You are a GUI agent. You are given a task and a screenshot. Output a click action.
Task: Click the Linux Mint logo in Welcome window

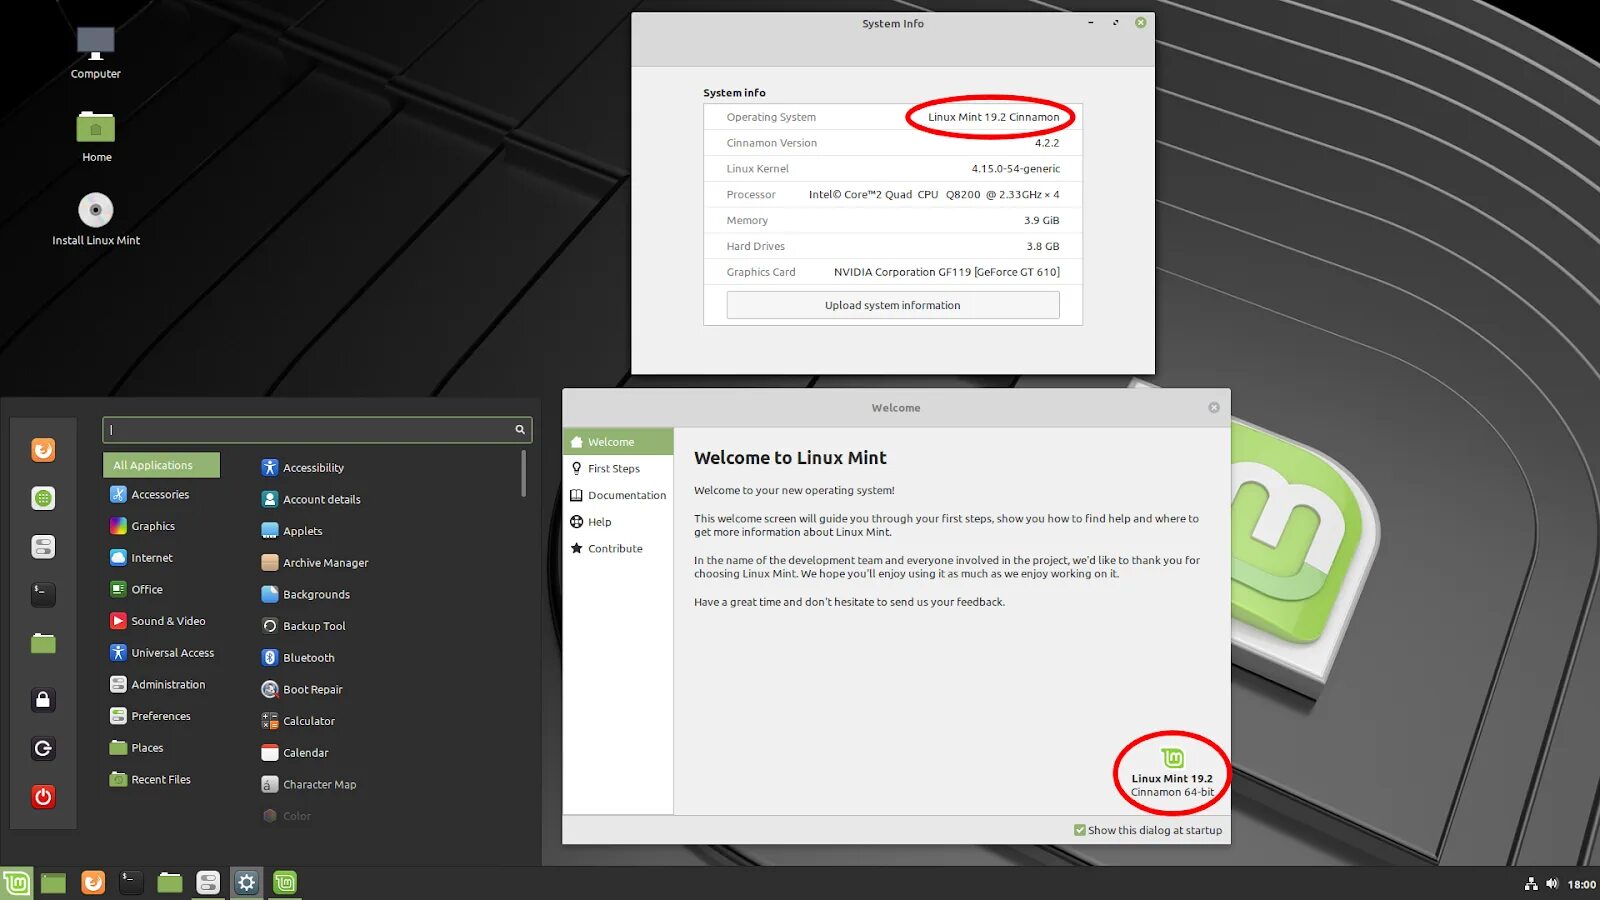[x=1172, y=758]
